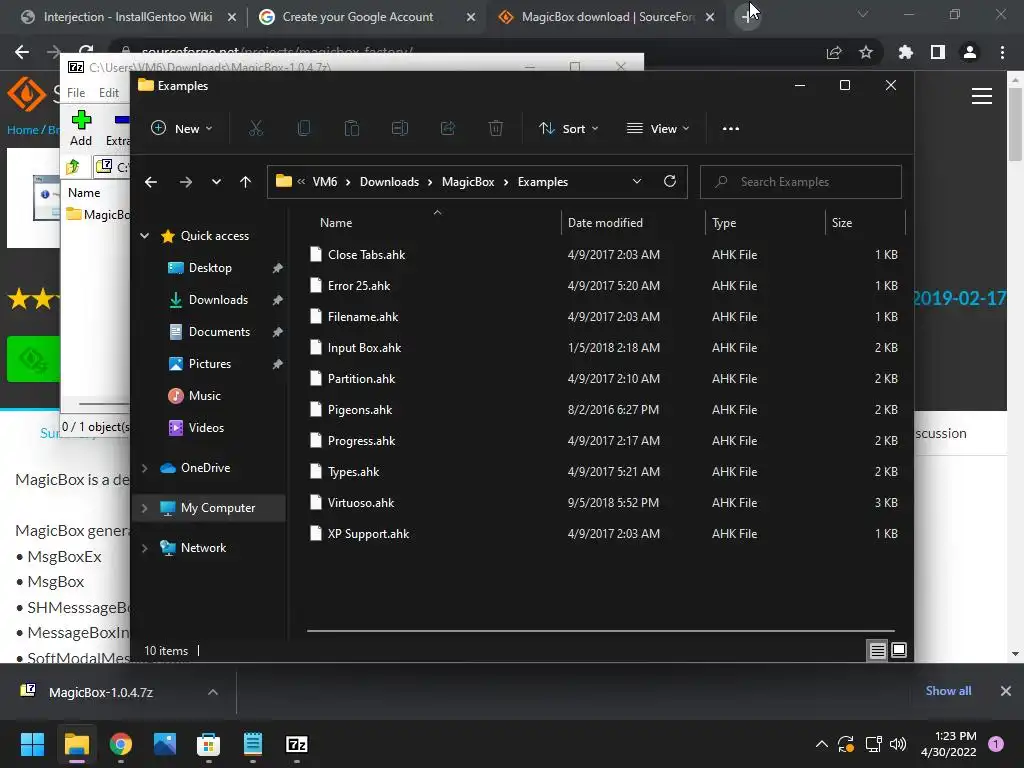Go forward using Explorer forward arrow
This screenshot has width=1024, height=768.
point(185,182)
